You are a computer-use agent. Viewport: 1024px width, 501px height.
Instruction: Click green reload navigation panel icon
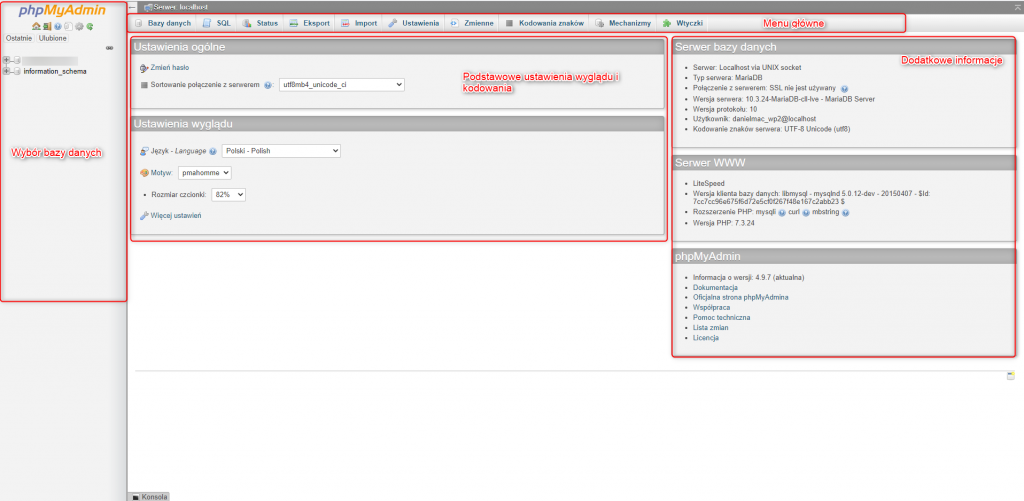tap(90, 26)
